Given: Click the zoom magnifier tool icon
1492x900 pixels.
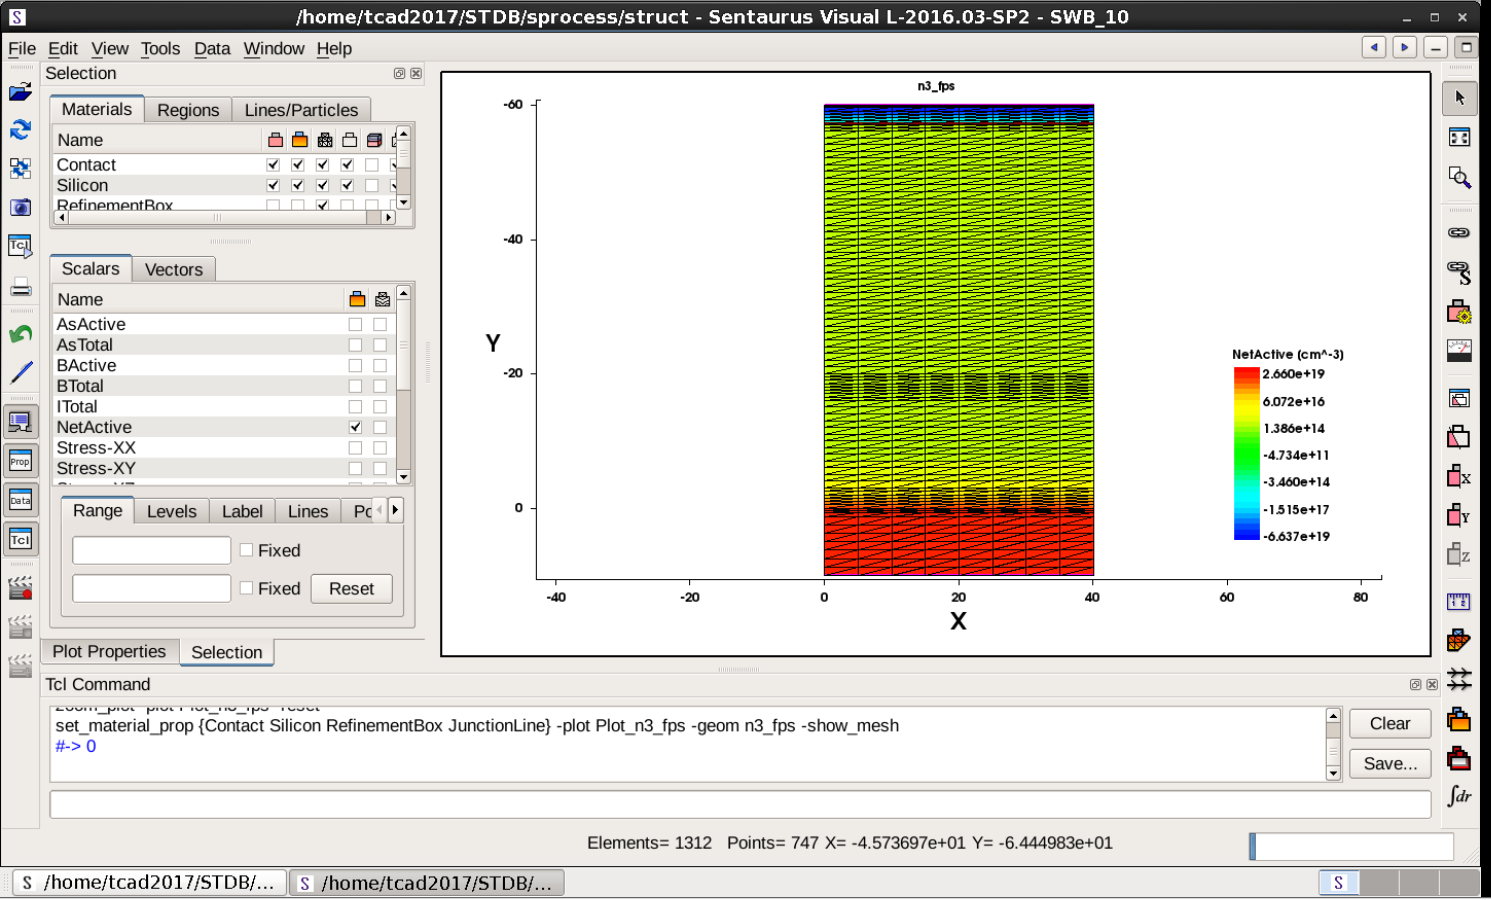Looking at the screenshot, I should [x=1459, y=178].
